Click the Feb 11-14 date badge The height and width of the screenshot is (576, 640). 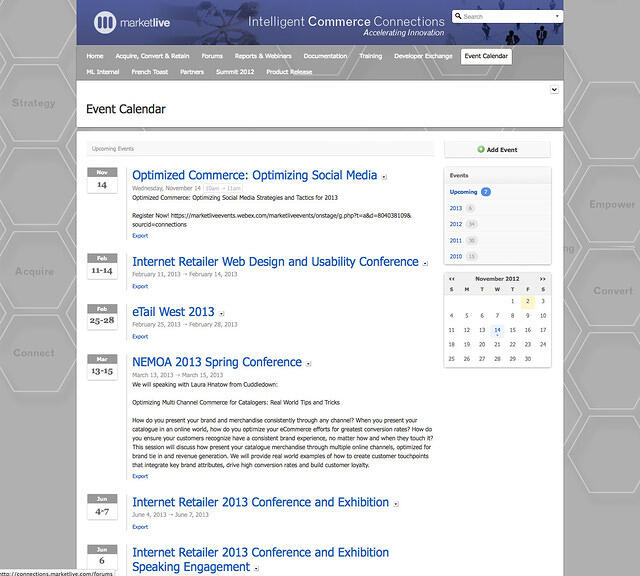(102, 266)
